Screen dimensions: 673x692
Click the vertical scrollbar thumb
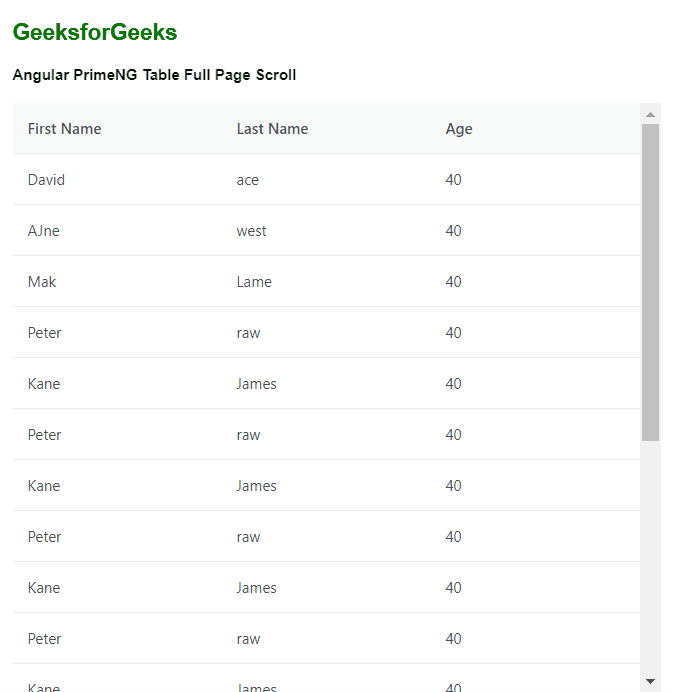(650, 282)
